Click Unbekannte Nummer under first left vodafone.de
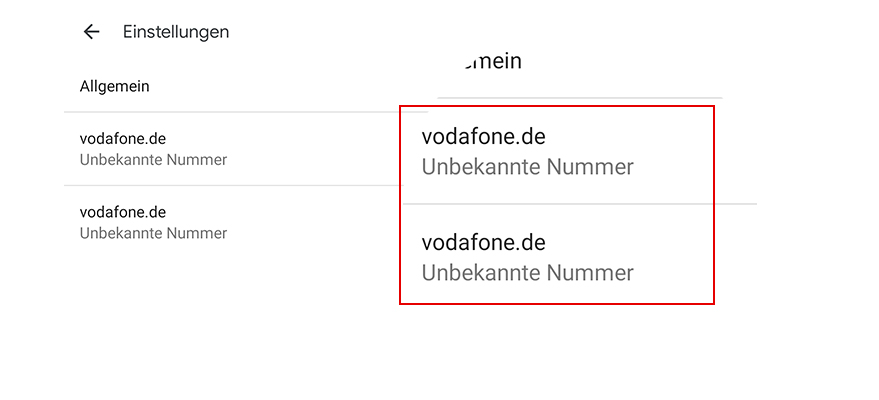Viewport: 879px width, 400px height. [153, 160]
